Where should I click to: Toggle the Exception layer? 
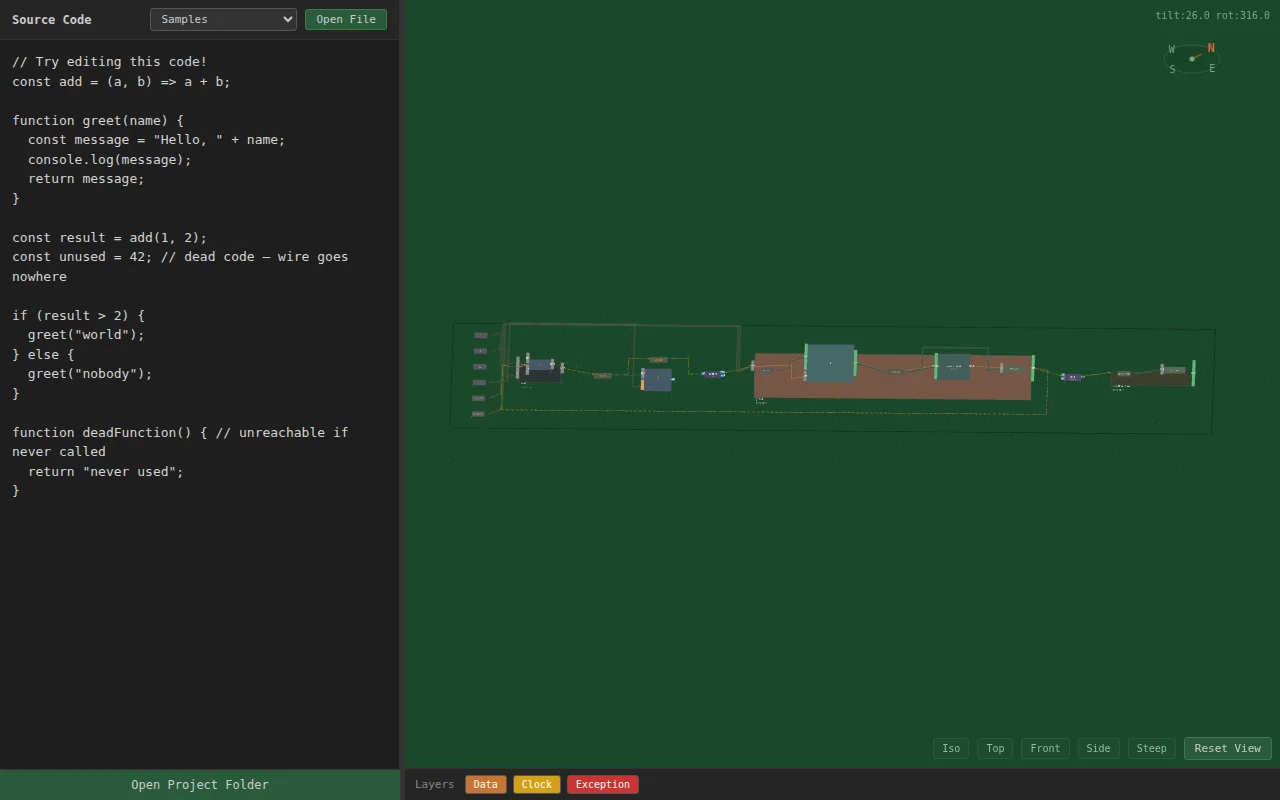click(603, 785)
